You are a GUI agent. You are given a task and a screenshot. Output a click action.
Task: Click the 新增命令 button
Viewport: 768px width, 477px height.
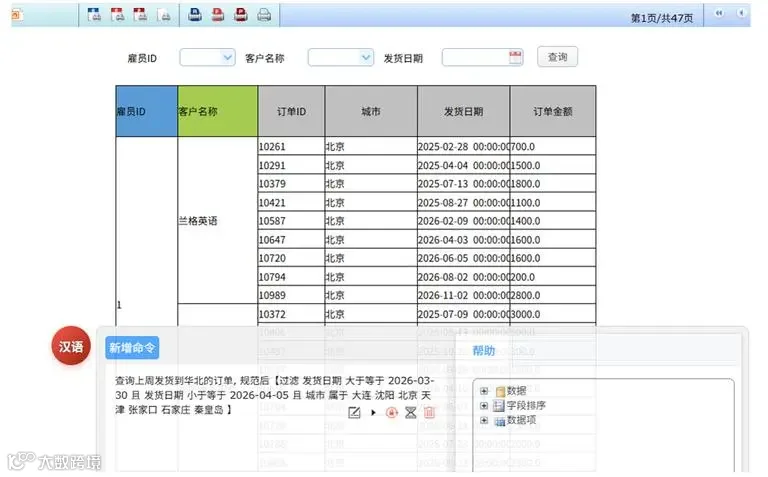tap(132, 348)
